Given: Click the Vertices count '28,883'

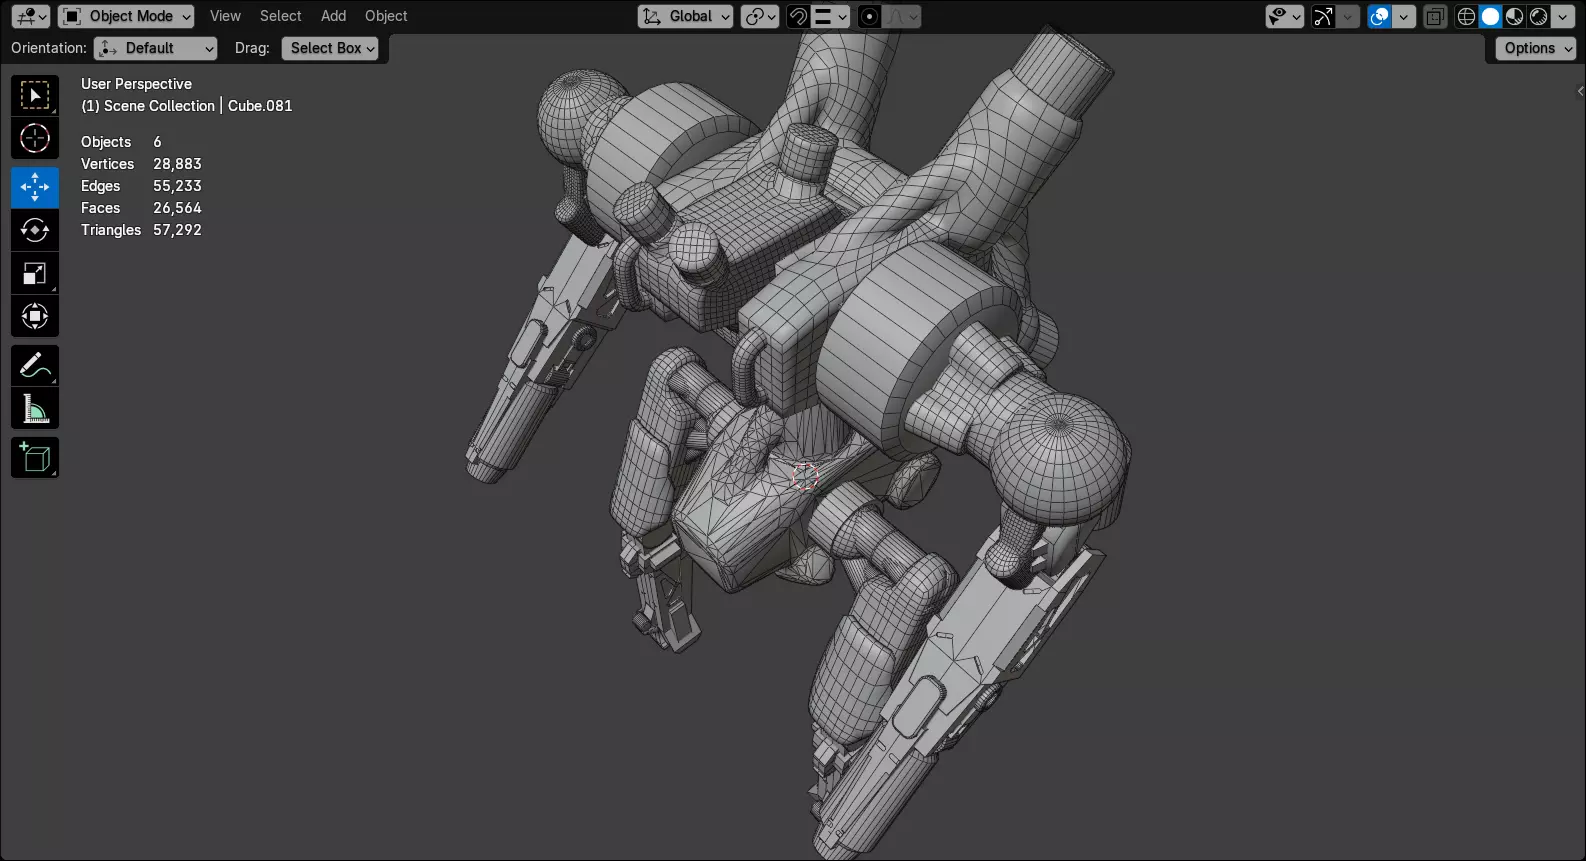Looking at the screenshot, I should coord(177,164).
